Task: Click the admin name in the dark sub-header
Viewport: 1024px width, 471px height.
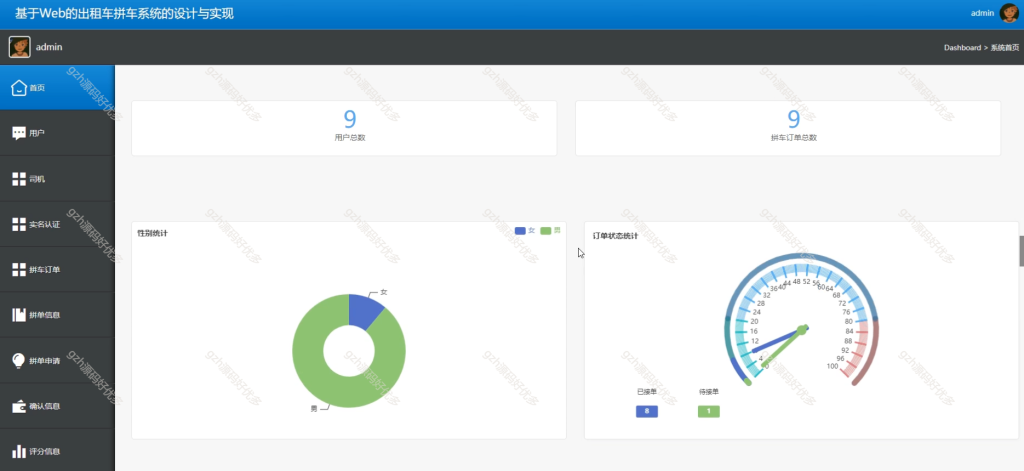Action: point(49,47)
